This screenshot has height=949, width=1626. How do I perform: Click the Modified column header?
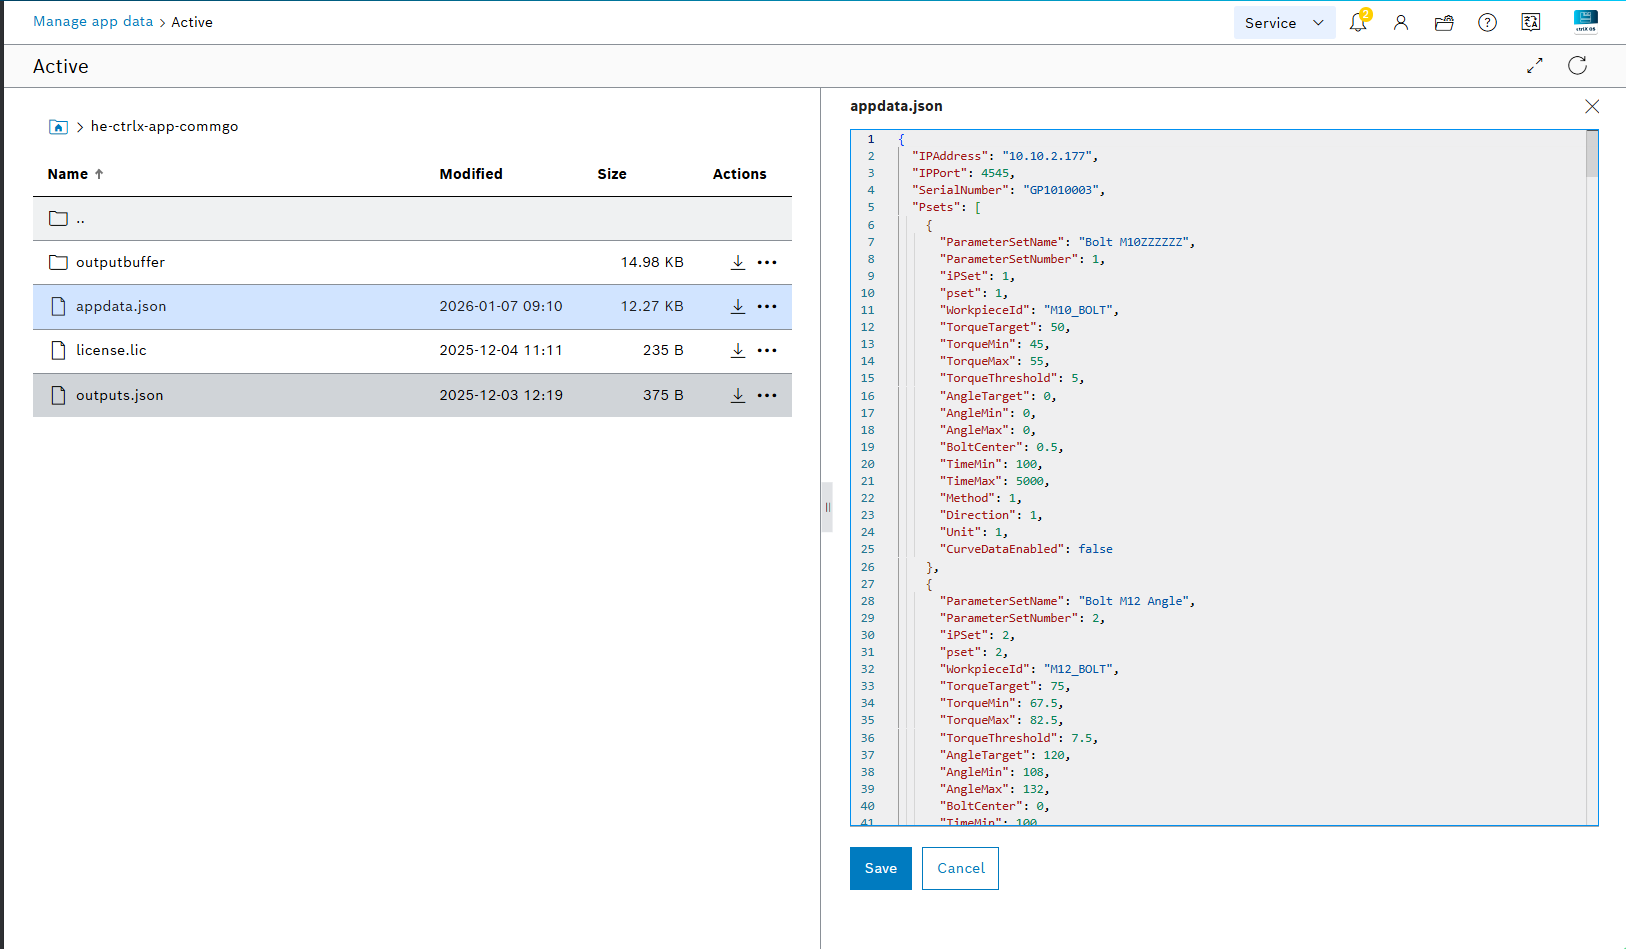coord(471,174)
